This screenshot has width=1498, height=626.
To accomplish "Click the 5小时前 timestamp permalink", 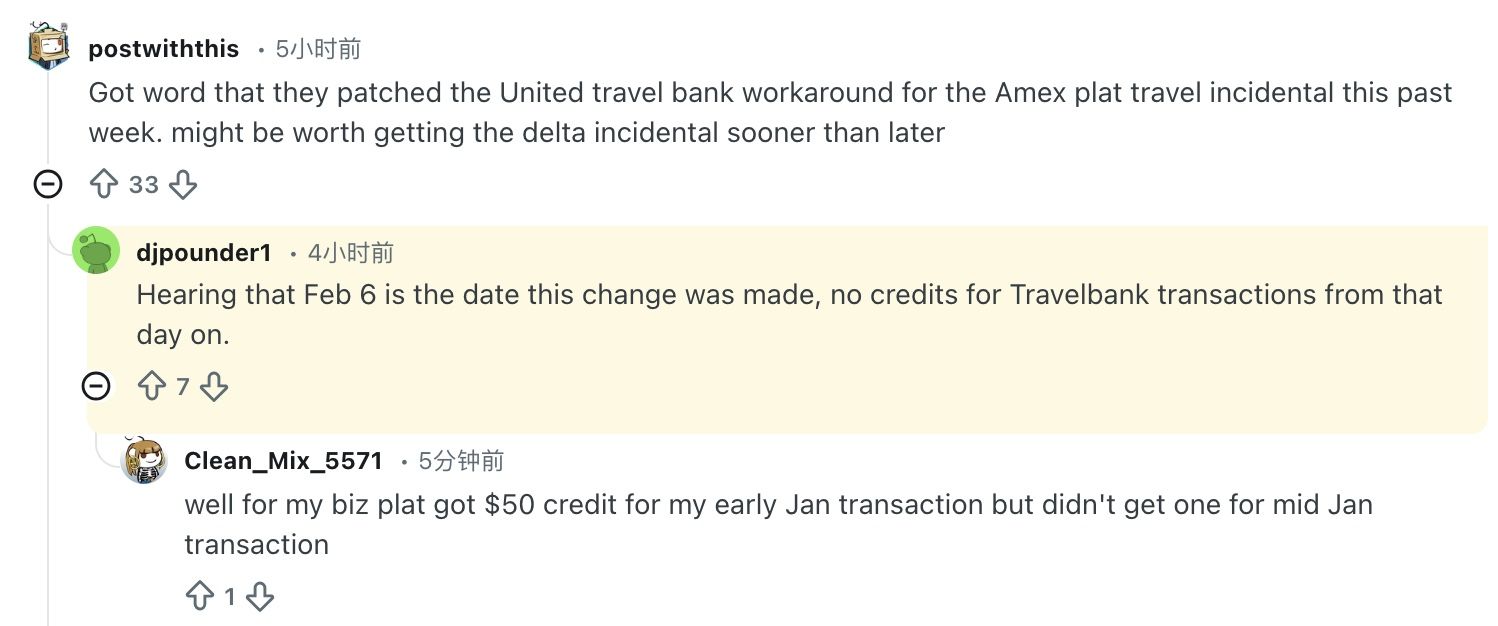I will [x=318, y=48].
